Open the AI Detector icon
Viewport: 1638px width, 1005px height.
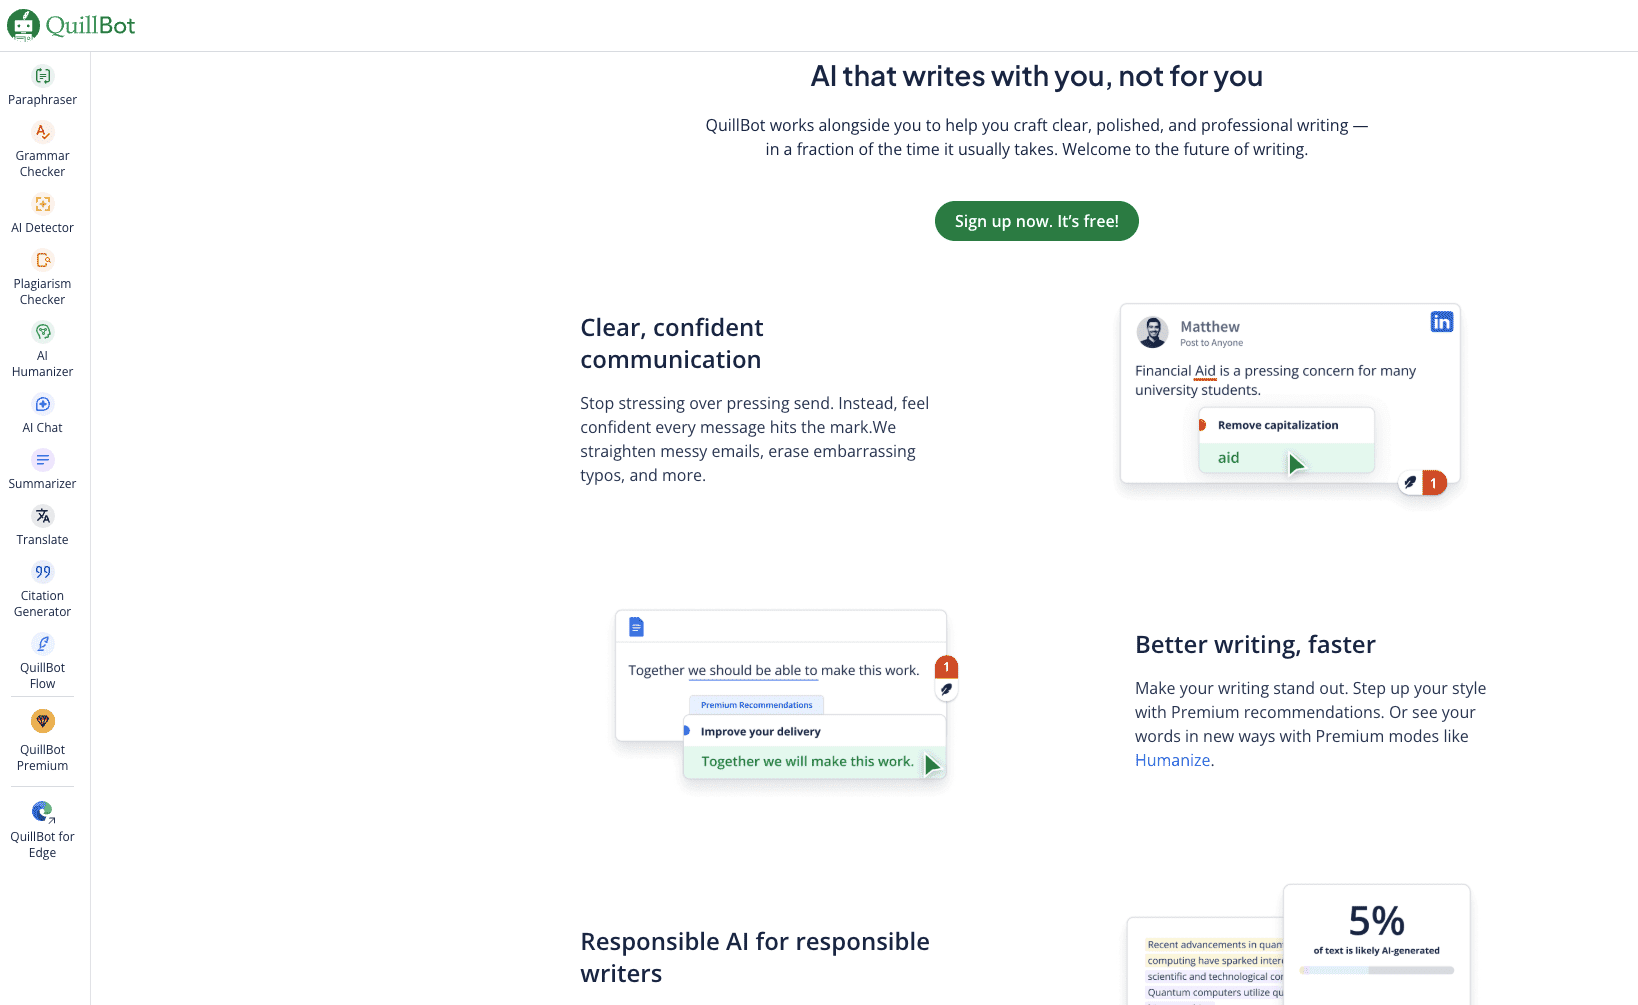pyautogui.click(x=42, y=204)
